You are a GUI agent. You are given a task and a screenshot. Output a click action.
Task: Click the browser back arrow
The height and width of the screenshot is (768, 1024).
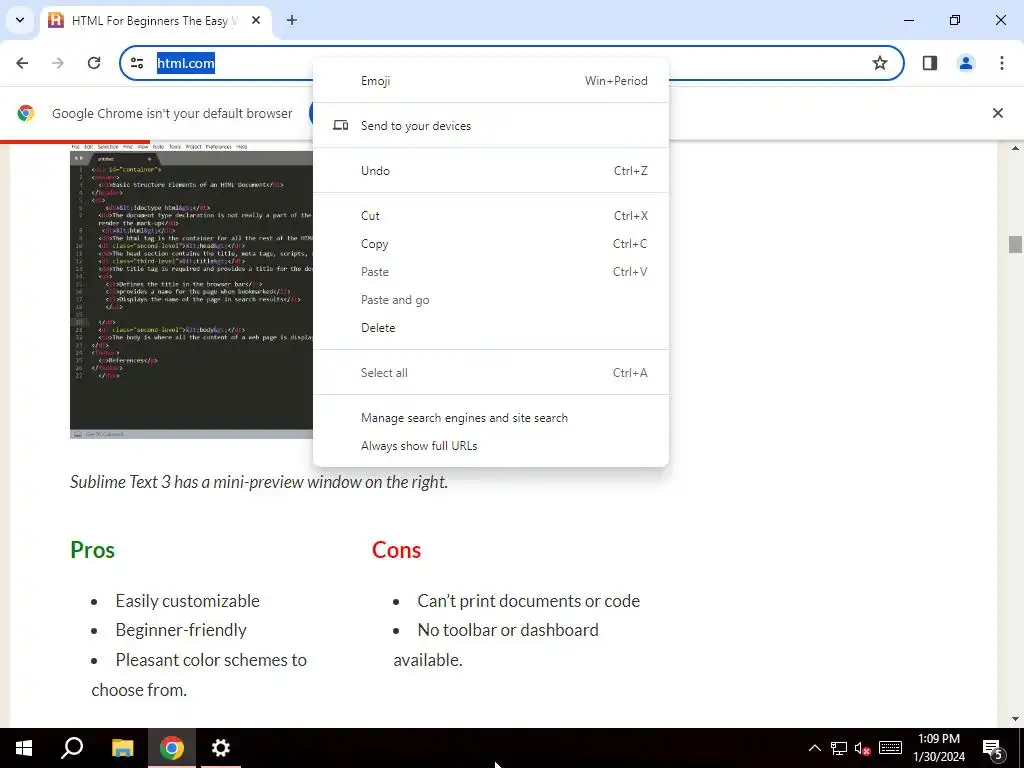pyautogui.click(x=22, y=63)
